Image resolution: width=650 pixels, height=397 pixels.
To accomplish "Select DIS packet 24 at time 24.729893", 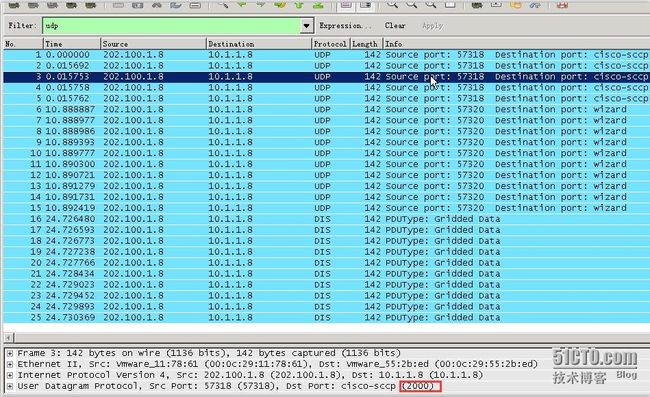I will 327,307.
